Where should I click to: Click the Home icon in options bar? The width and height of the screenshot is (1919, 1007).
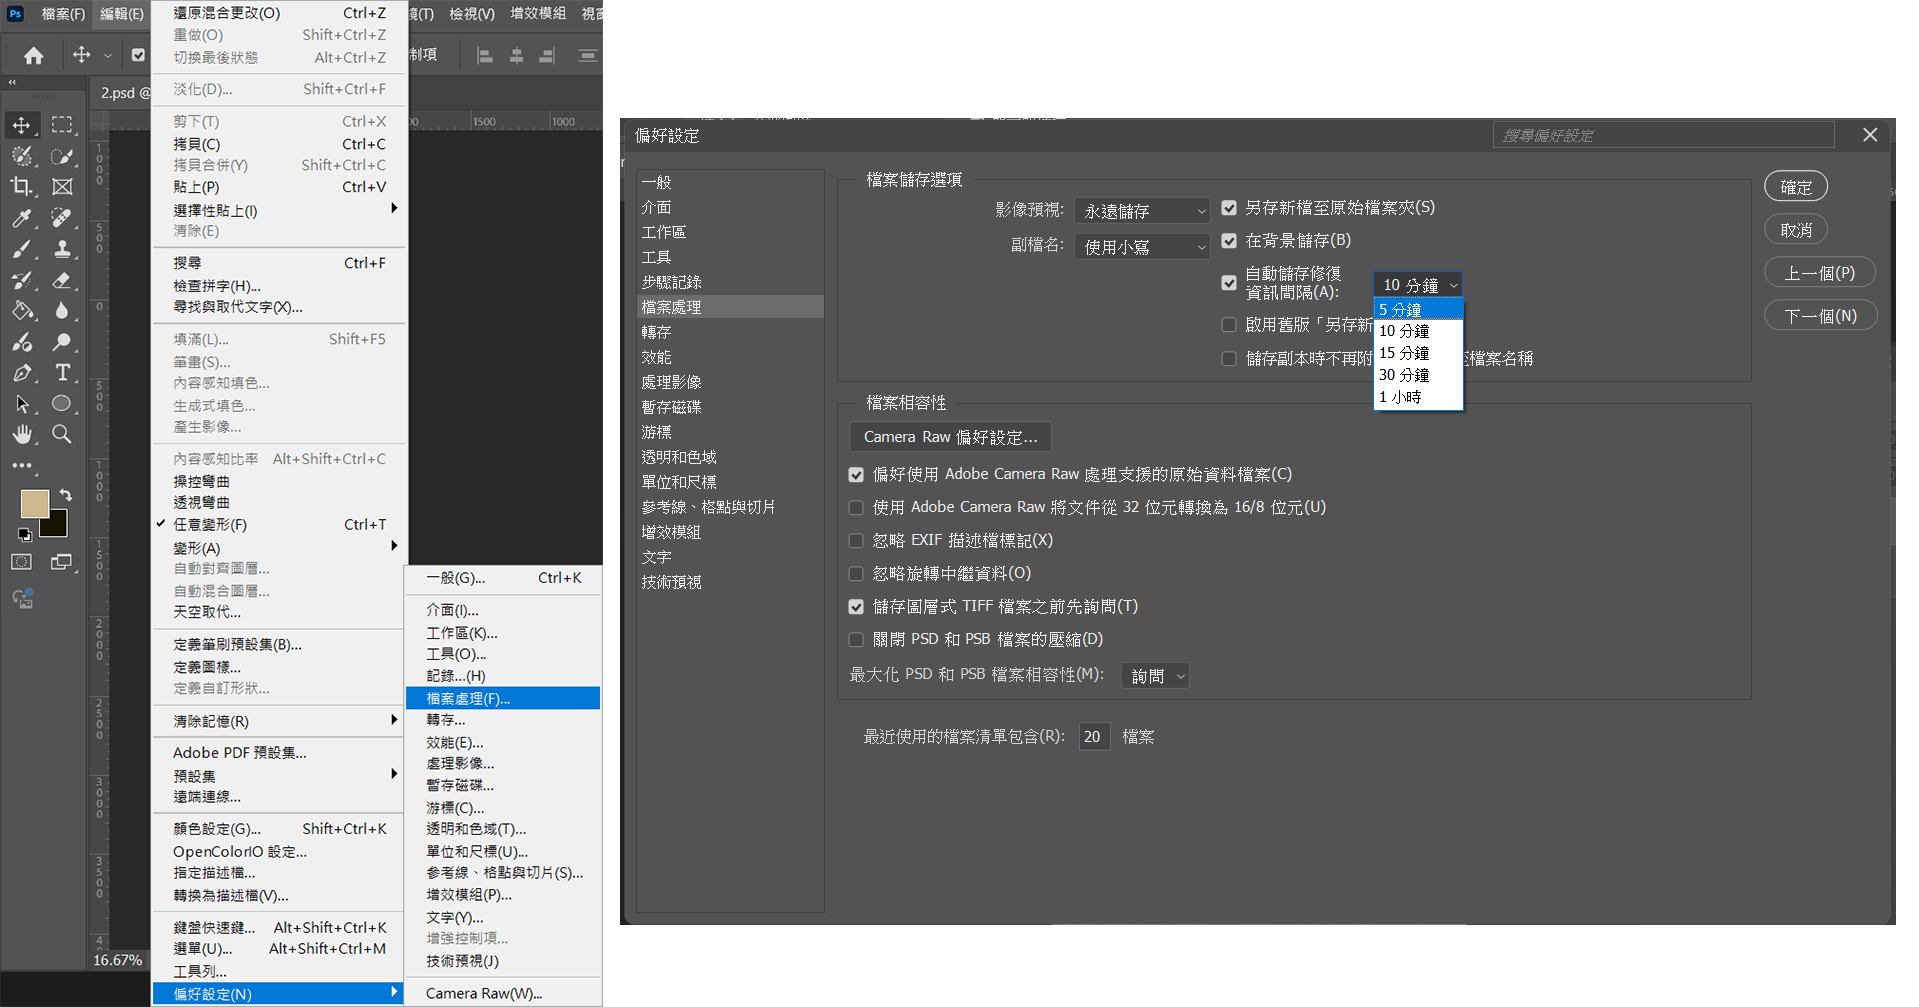tap(33, 55)
